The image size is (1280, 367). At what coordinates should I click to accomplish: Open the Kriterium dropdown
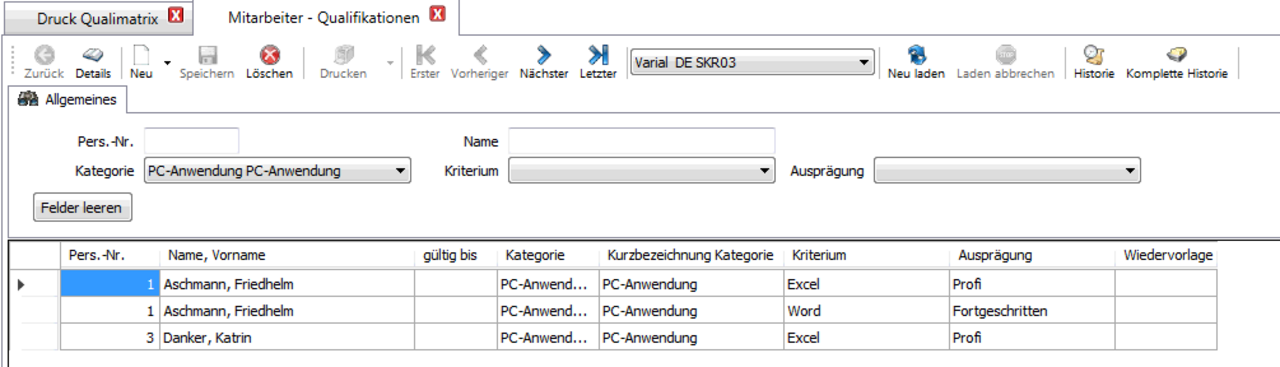642,171
